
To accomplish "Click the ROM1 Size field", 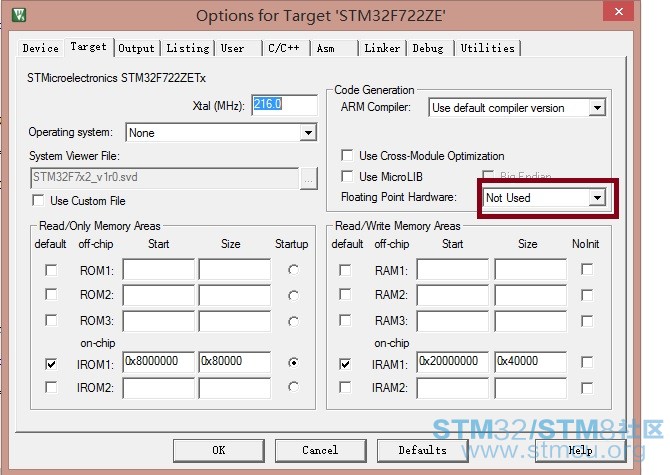I will [x=235, y=269].
